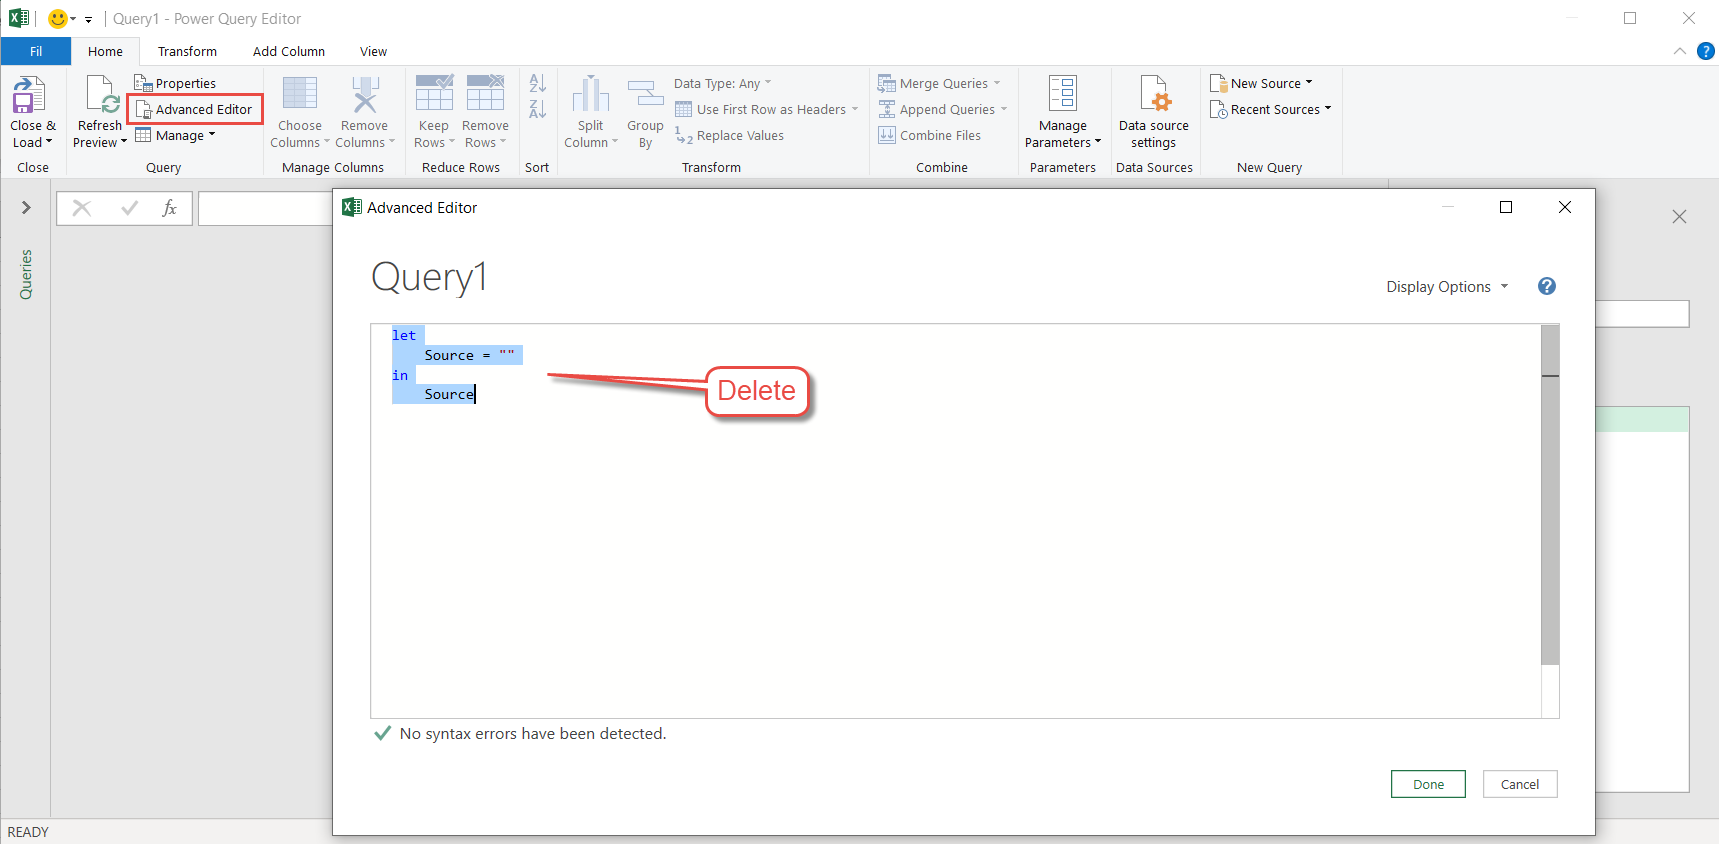Click the fx formula icon

170,208
